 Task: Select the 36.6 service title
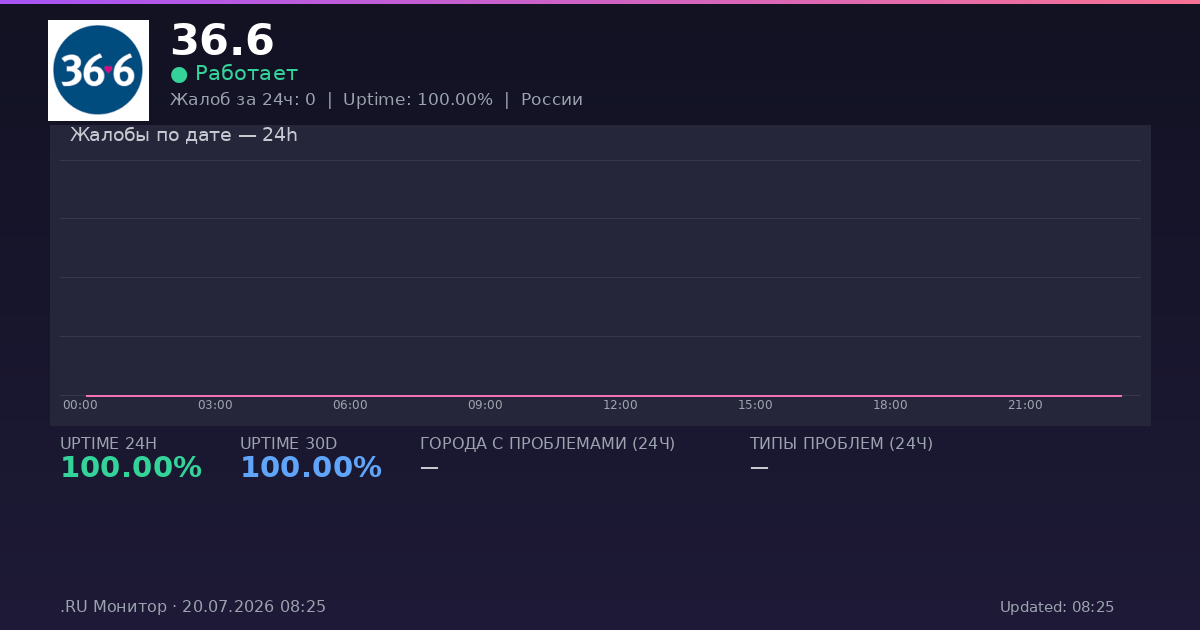(222, 41)
